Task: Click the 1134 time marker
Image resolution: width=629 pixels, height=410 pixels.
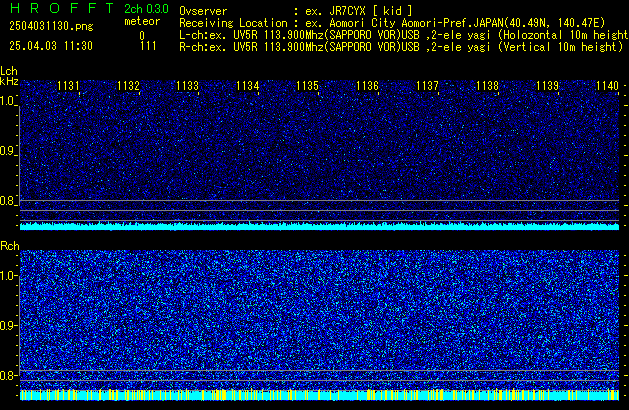Action: [248, 86]
